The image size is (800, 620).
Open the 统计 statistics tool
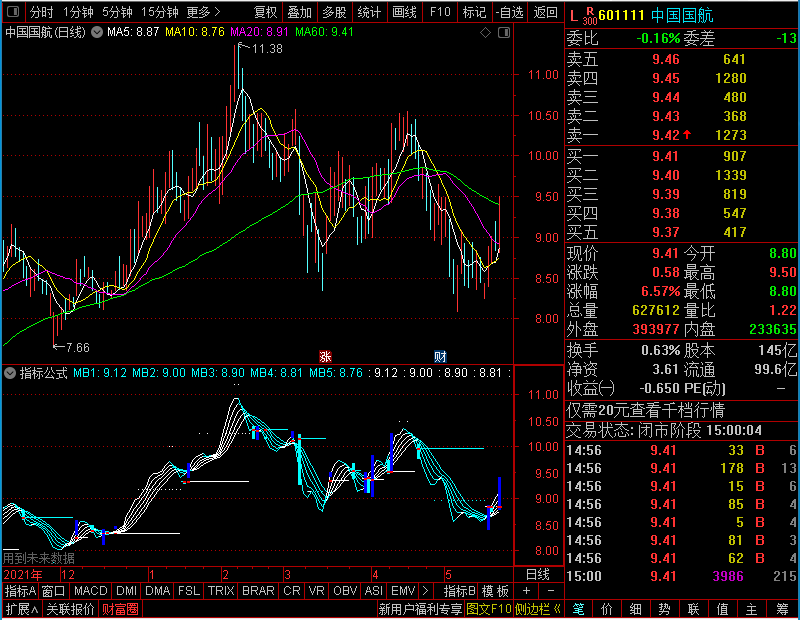(369, 12)
